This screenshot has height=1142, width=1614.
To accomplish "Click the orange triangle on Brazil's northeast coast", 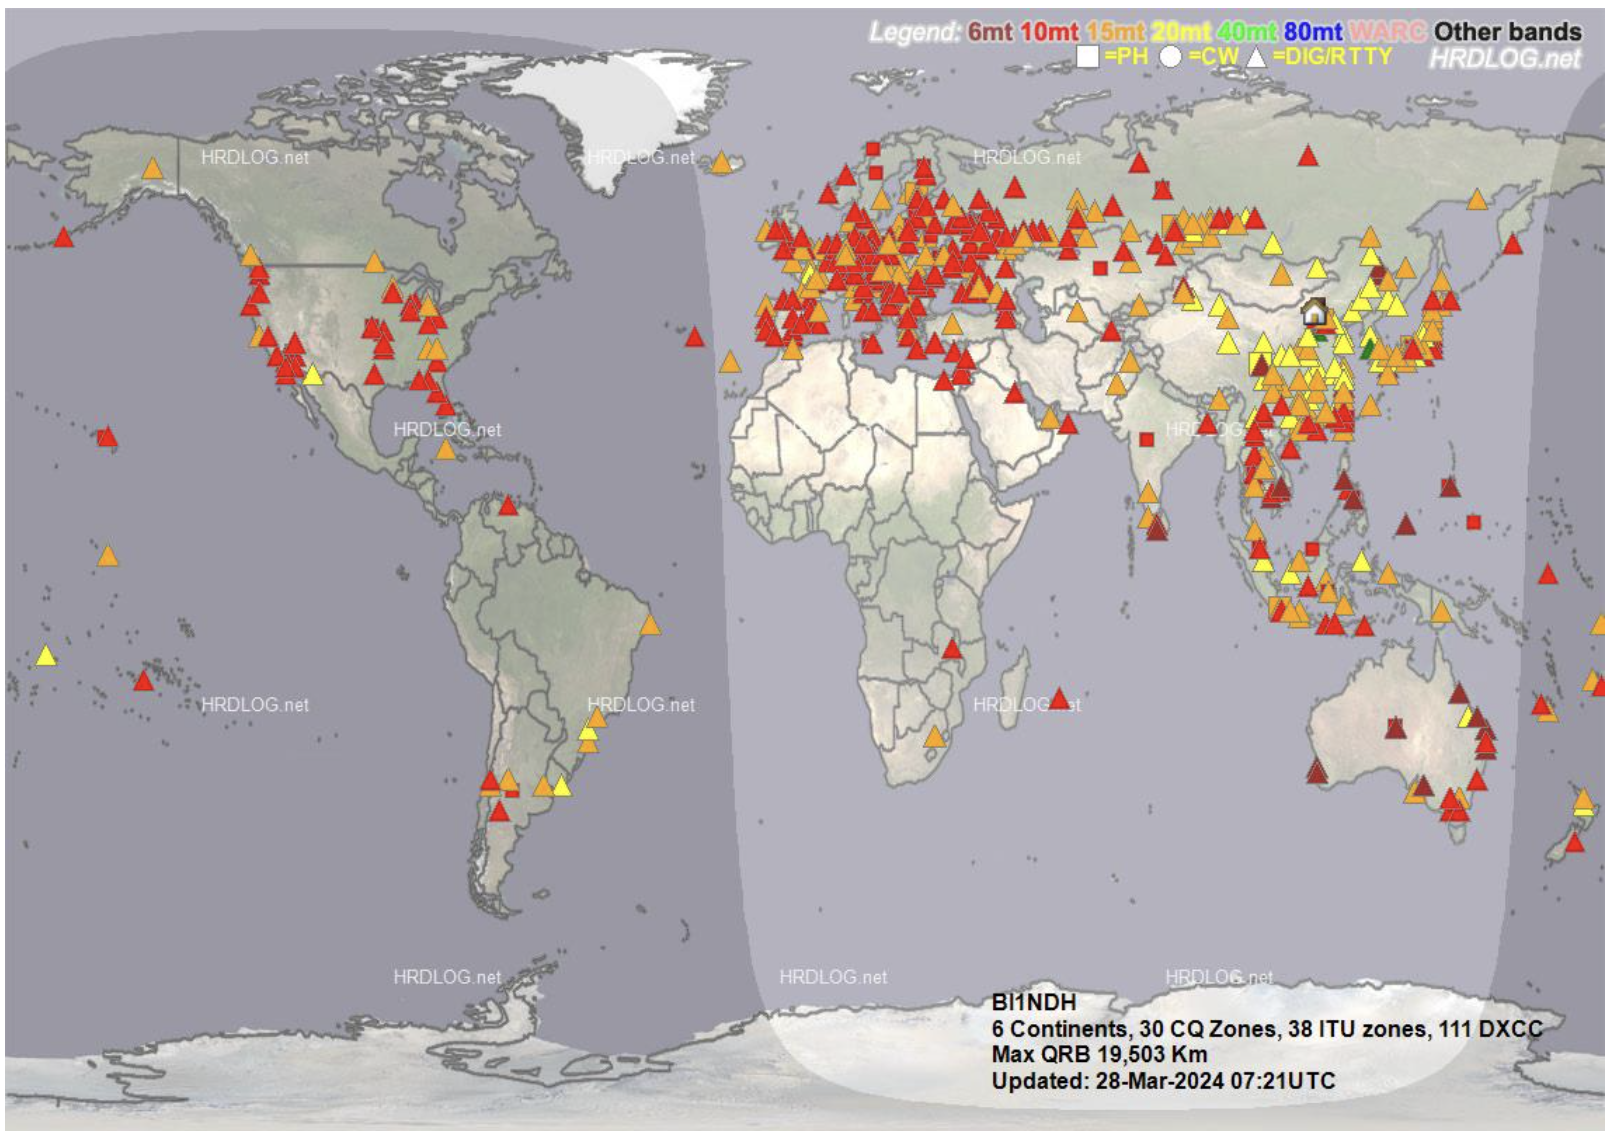I will 650,625.
